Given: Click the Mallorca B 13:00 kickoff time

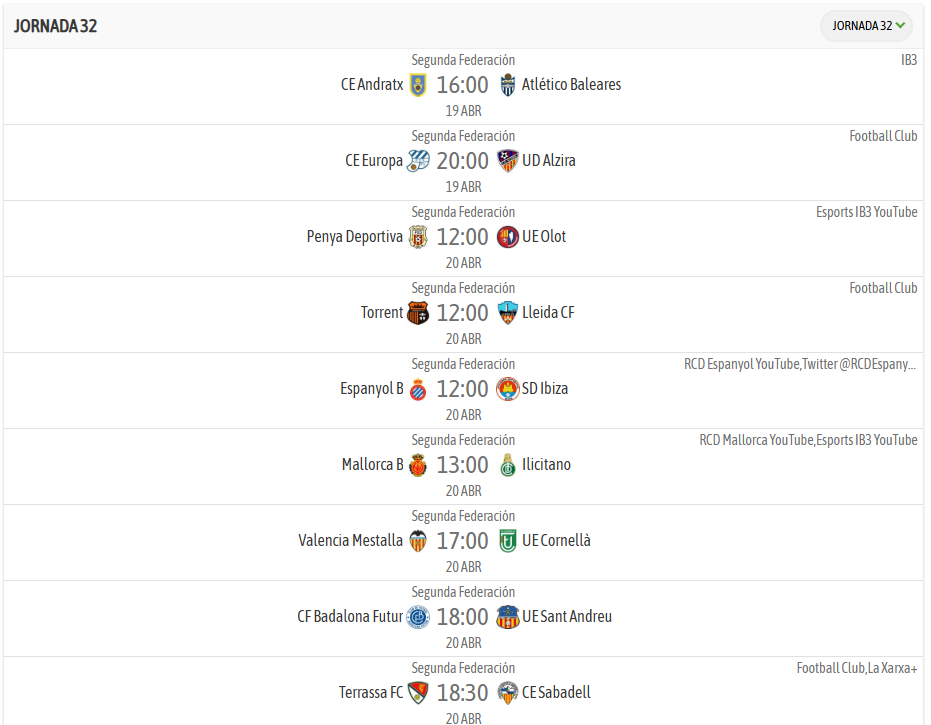Looking at the screenshot, I should tap(462, 465).
